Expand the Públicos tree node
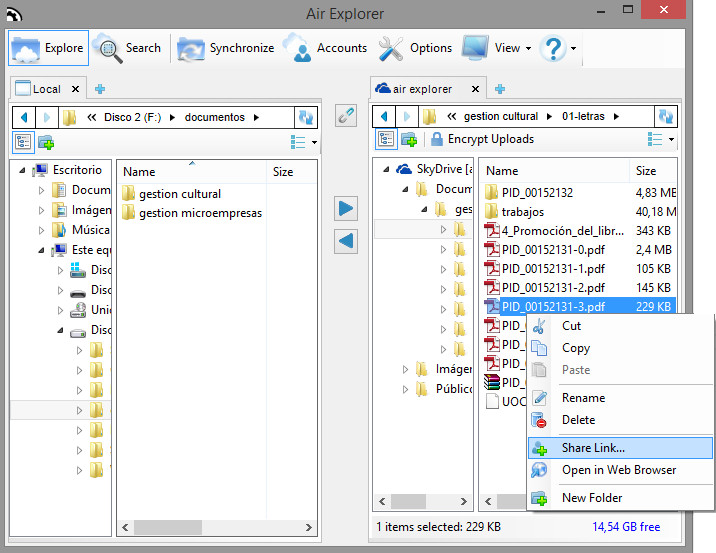Screen dimensions: 716x553 405,389
